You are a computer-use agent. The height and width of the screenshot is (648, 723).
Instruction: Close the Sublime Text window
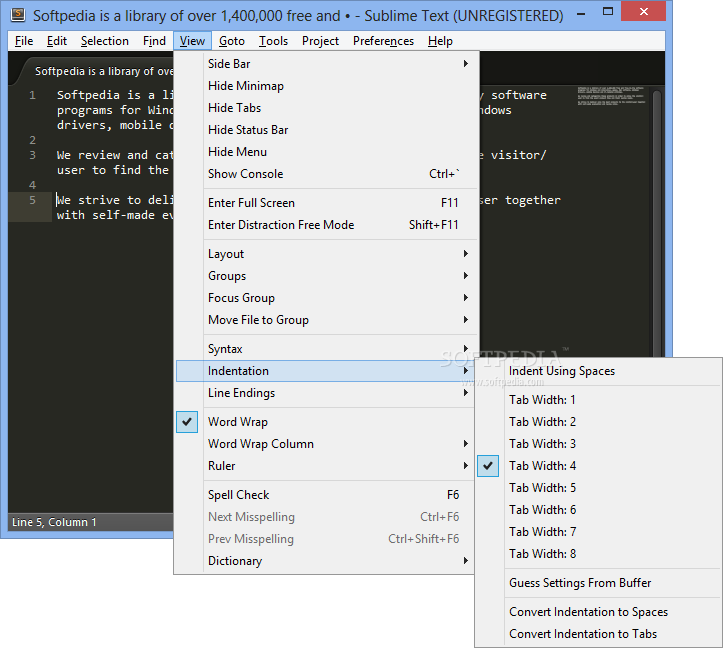644,12
